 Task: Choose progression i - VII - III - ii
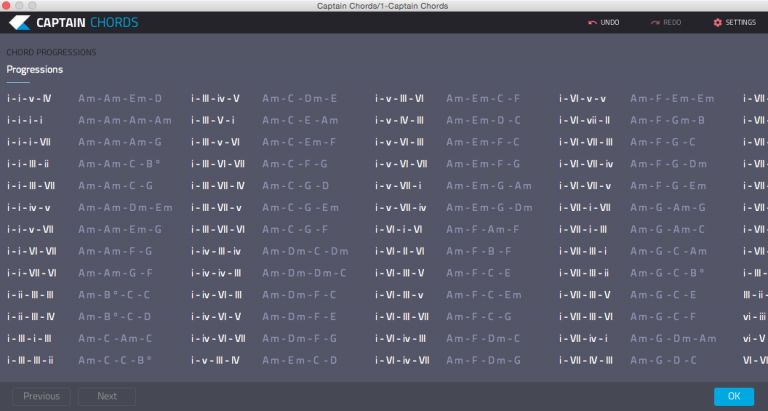click(x=584, y=273)
